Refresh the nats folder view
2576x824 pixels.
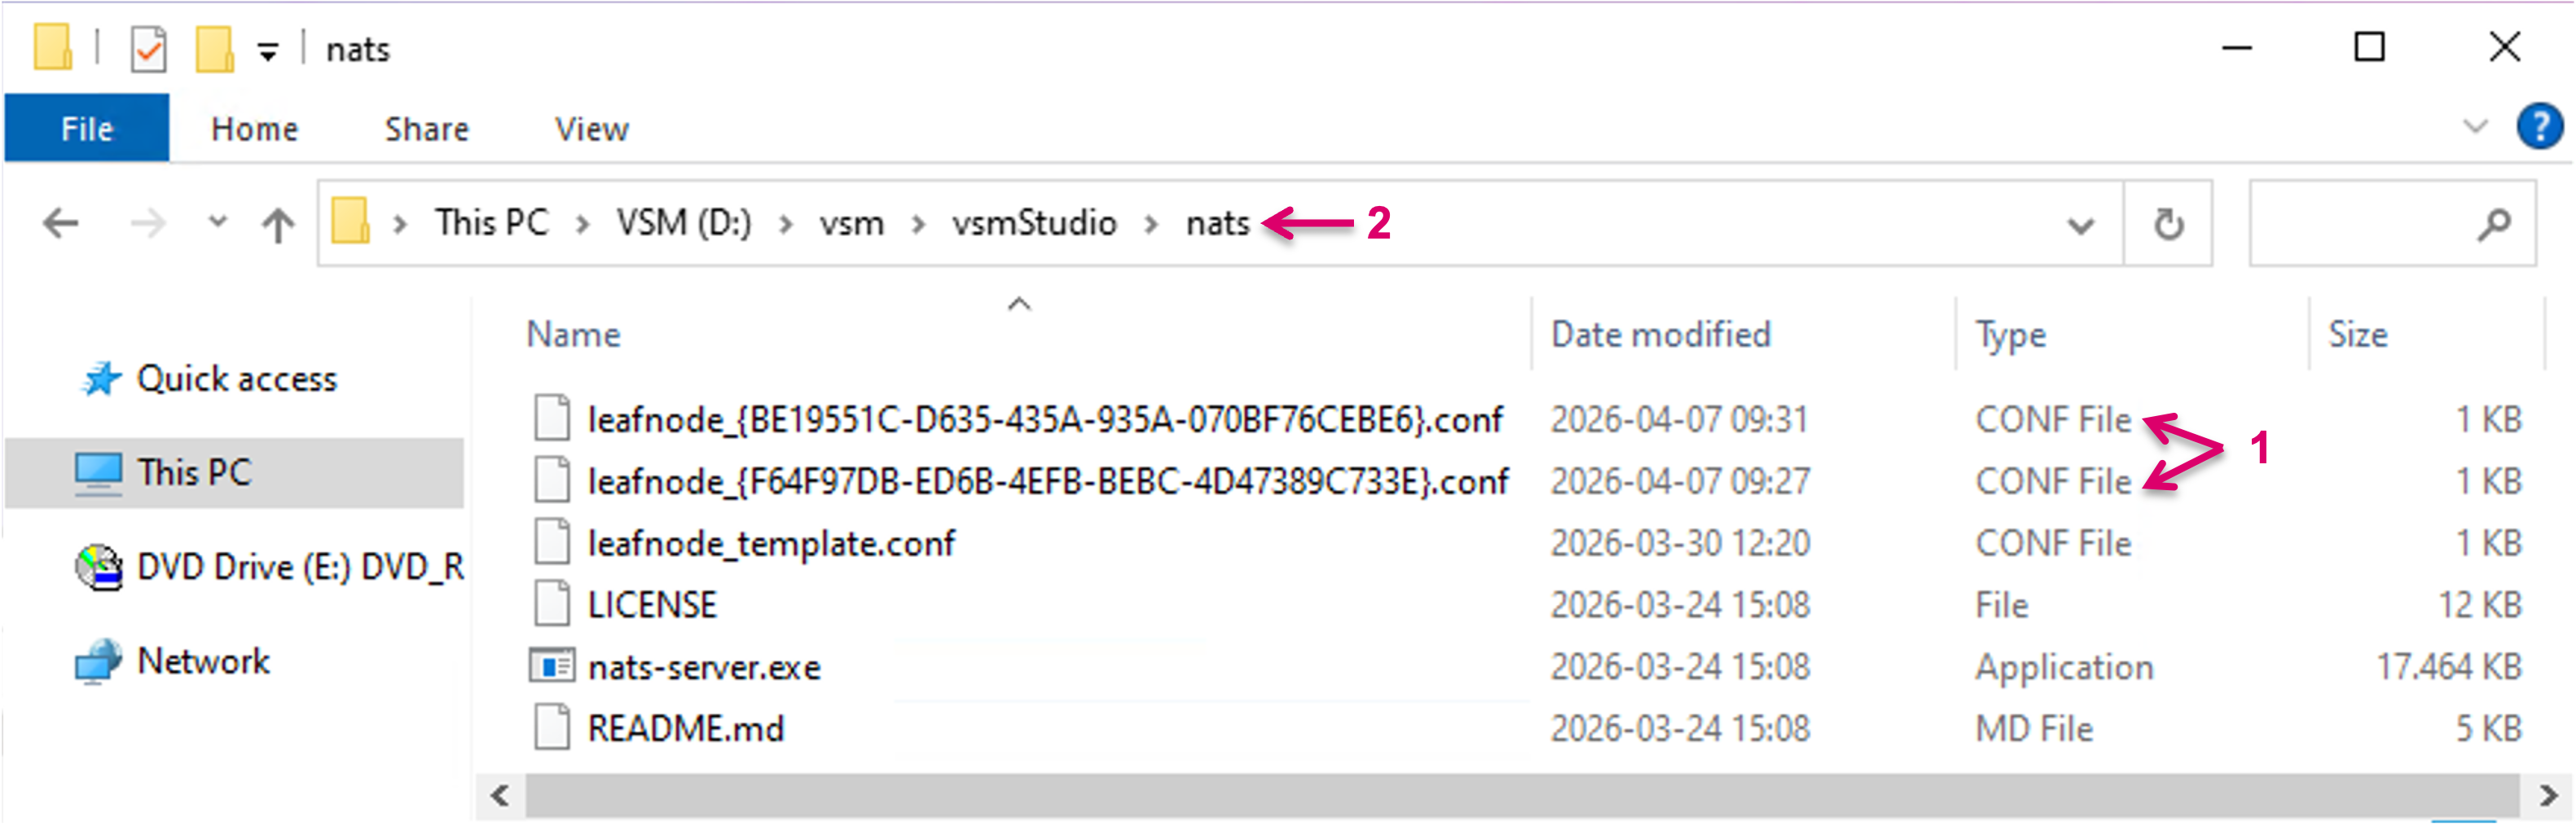click(x=2168, y=224)
